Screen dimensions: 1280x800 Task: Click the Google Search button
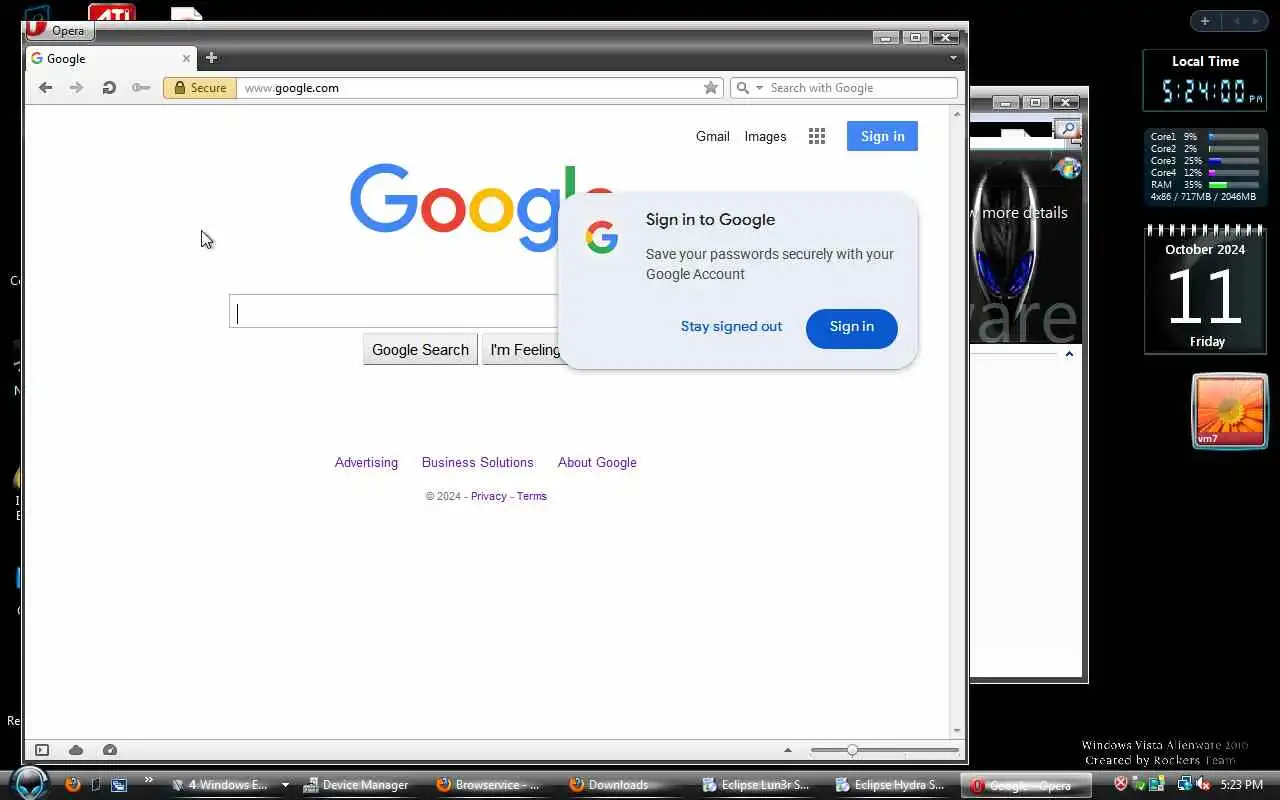pos(420,350)
